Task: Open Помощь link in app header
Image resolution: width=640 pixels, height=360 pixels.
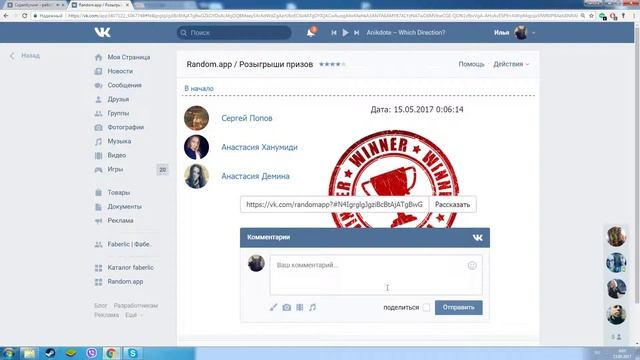Action: coord(471,64)
